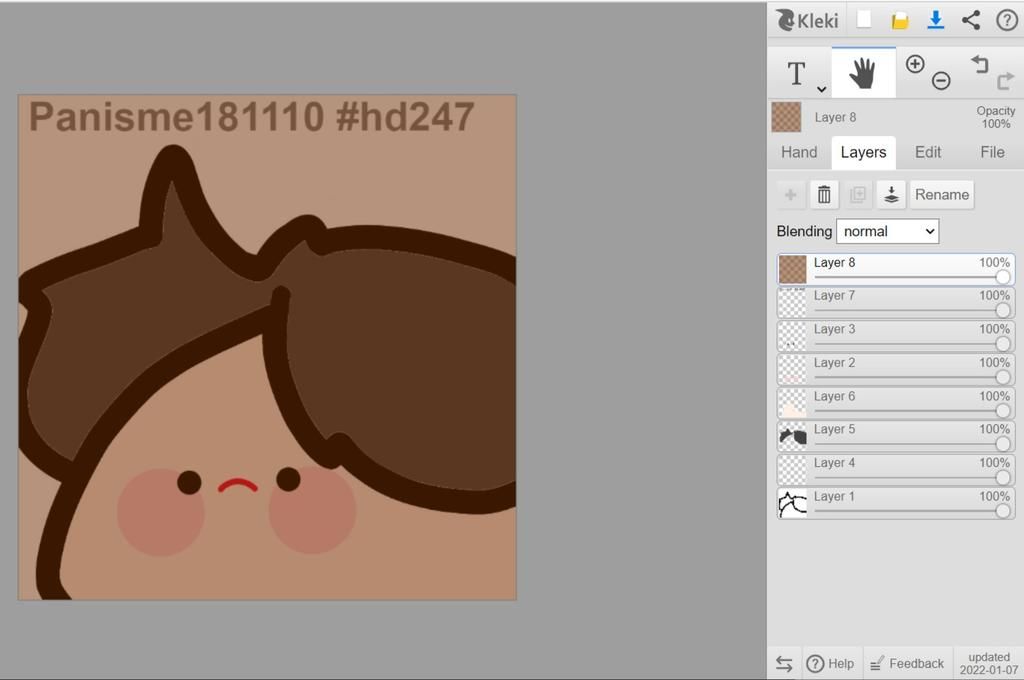Open the Help link at the bottom

[830, 664]
